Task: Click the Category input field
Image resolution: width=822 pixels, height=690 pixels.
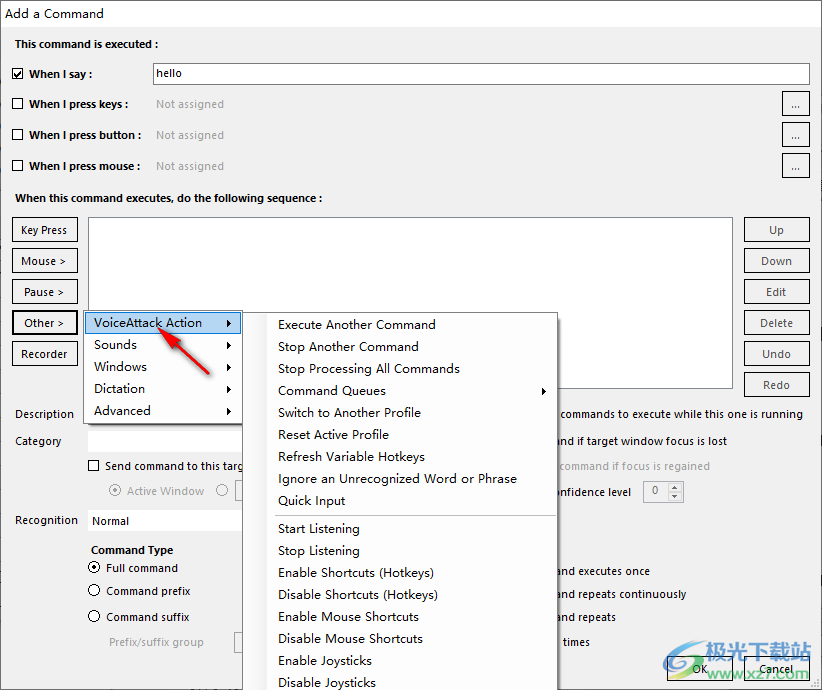Action: [x=165, y=441]
